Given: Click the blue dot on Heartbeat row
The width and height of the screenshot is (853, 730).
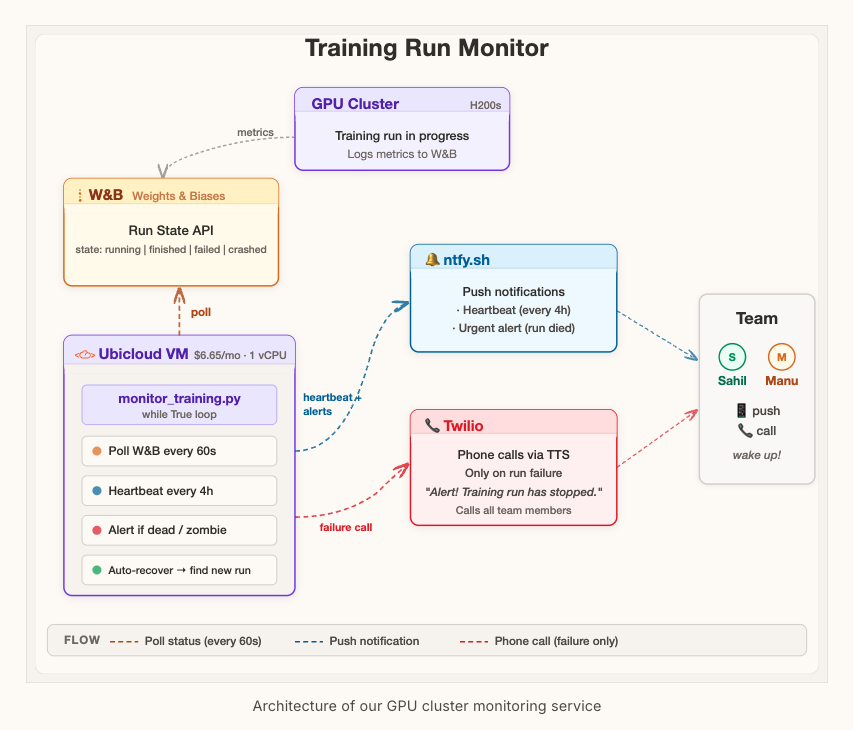Looking at the screenshot, I should (97, 491).
